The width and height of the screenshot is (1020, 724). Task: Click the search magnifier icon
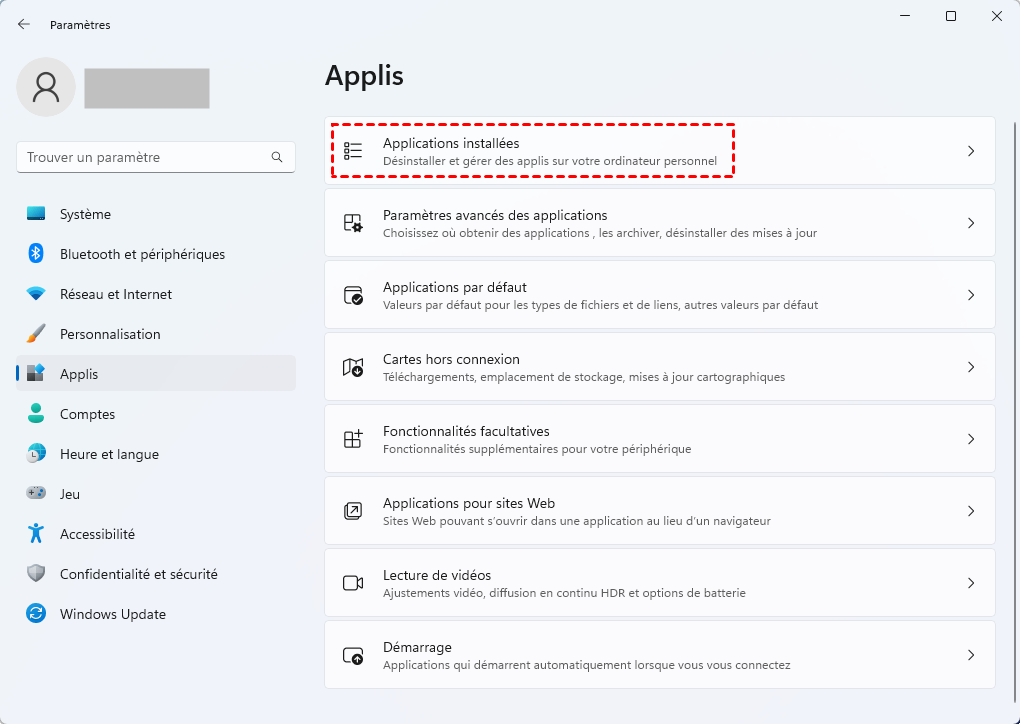(277, 158)
